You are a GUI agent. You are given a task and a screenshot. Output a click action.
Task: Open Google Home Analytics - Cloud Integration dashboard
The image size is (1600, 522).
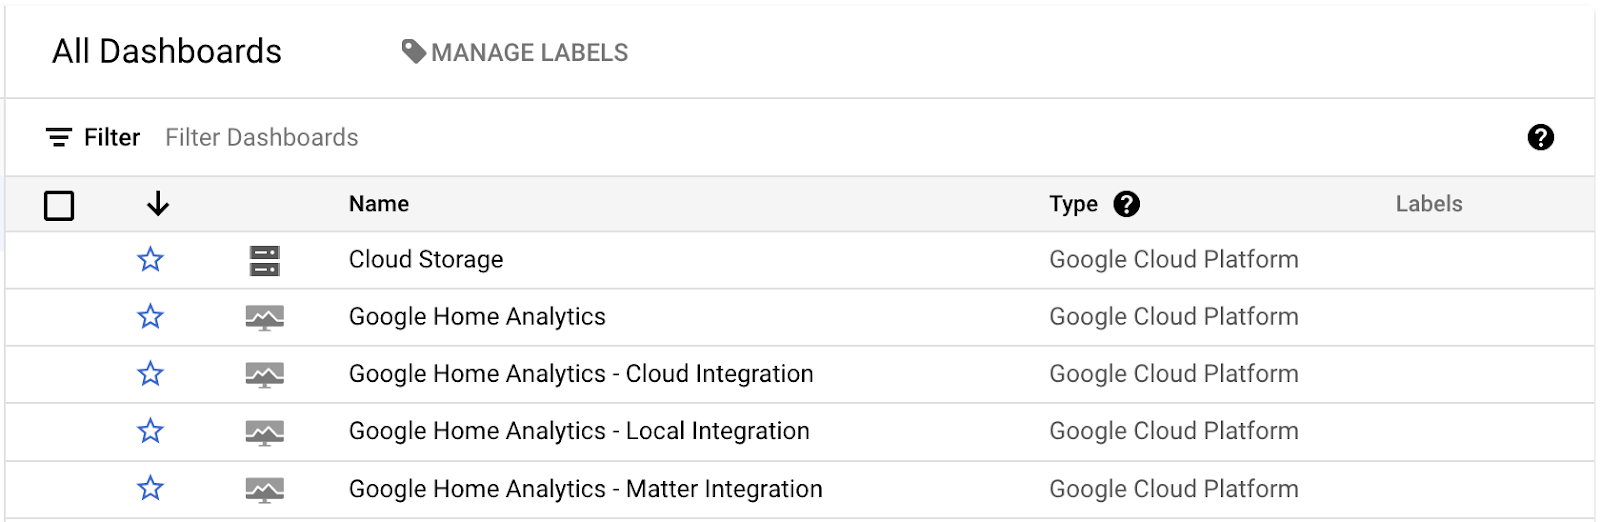coord(580,374)
